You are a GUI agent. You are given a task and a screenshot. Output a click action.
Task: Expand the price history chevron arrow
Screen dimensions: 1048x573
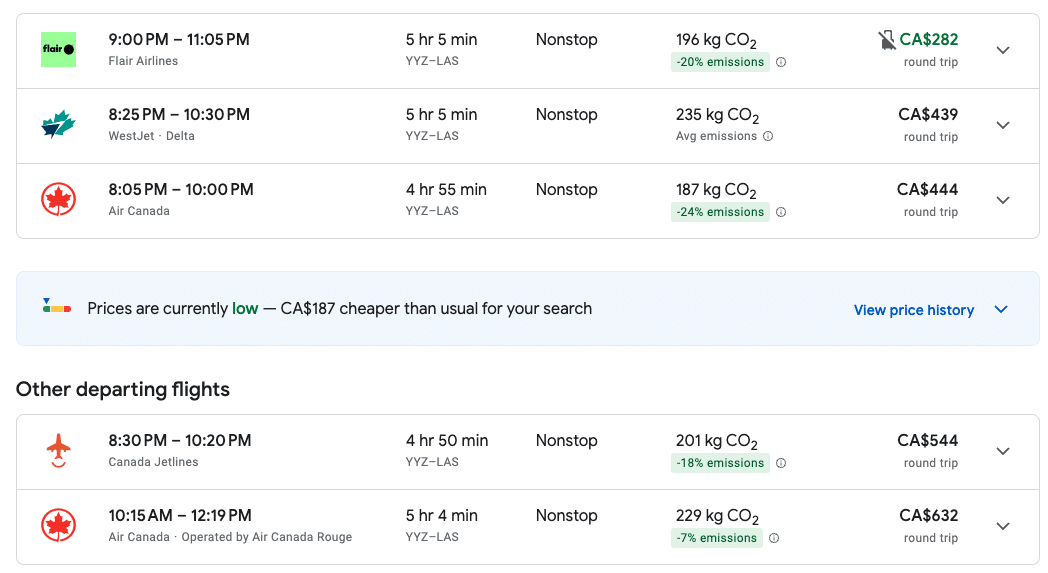click(x=1001, y=310)
